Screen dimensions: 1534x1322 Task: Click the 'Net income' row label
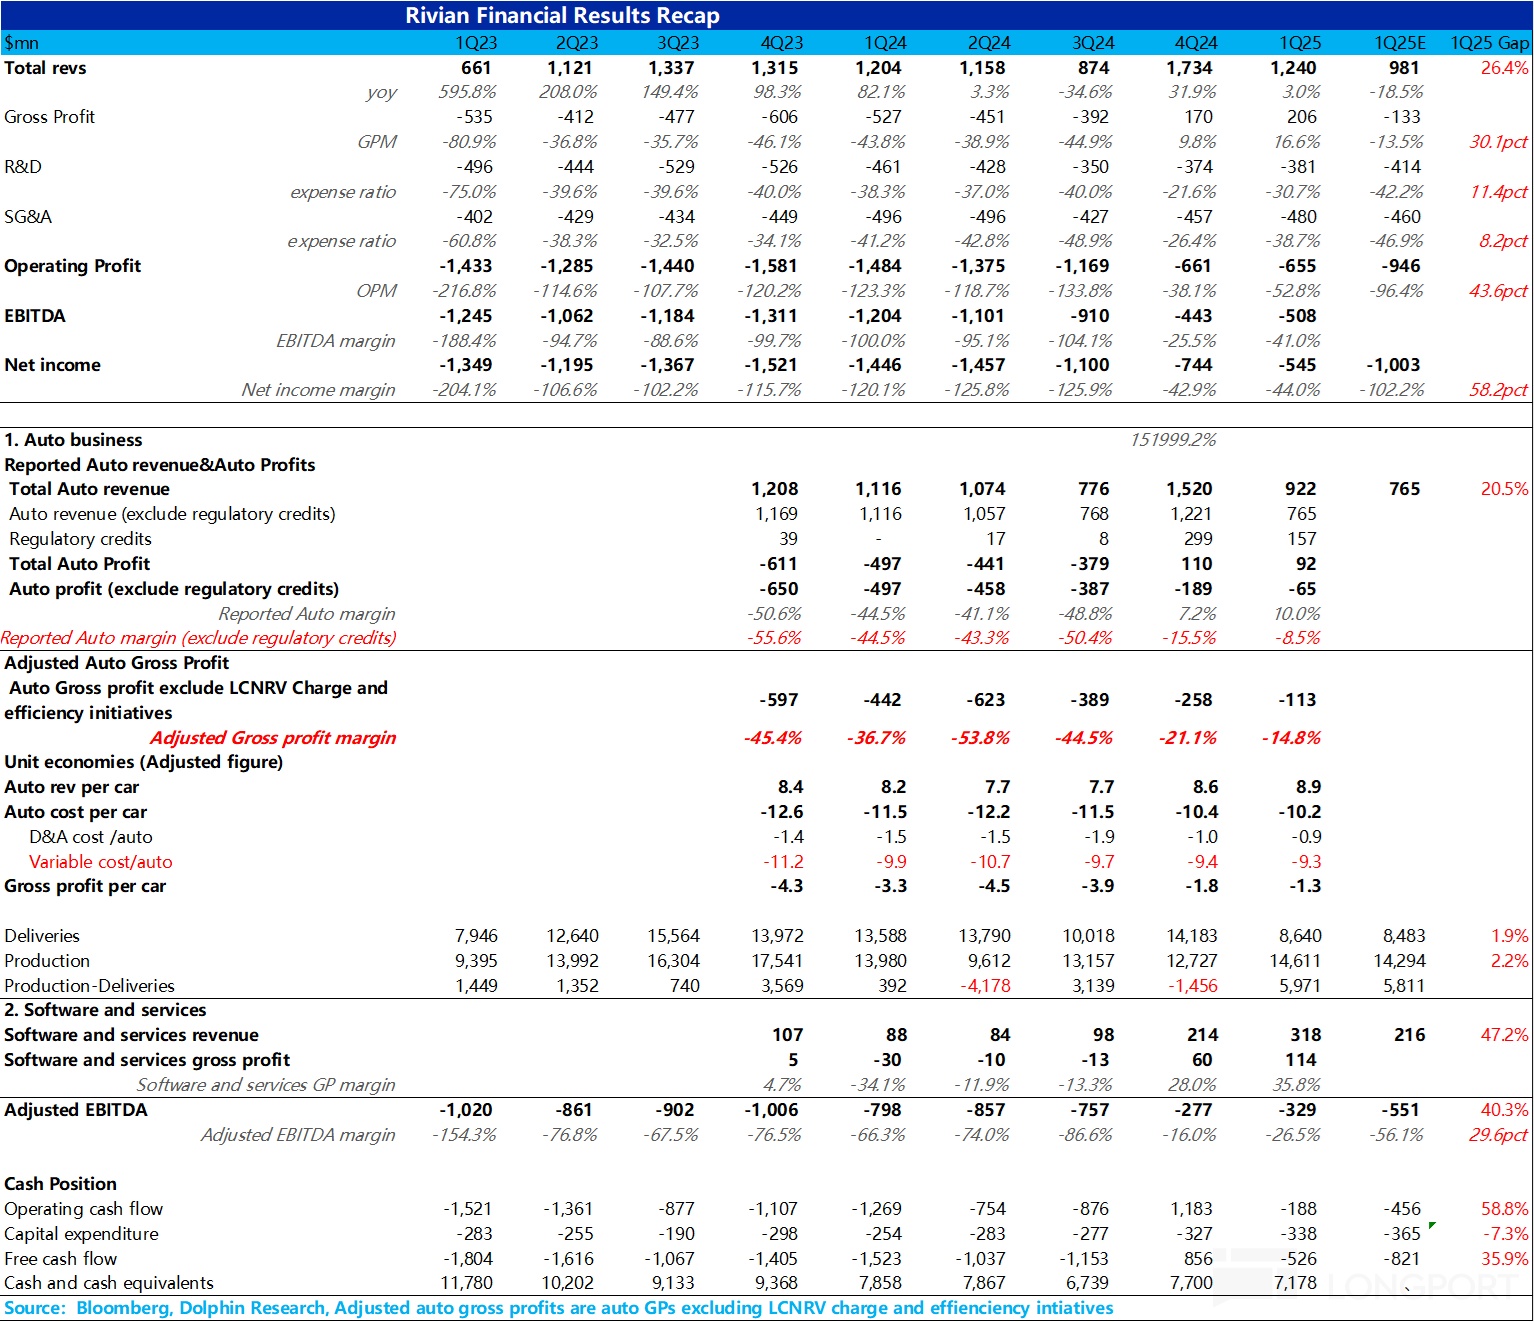click(52, 365)
